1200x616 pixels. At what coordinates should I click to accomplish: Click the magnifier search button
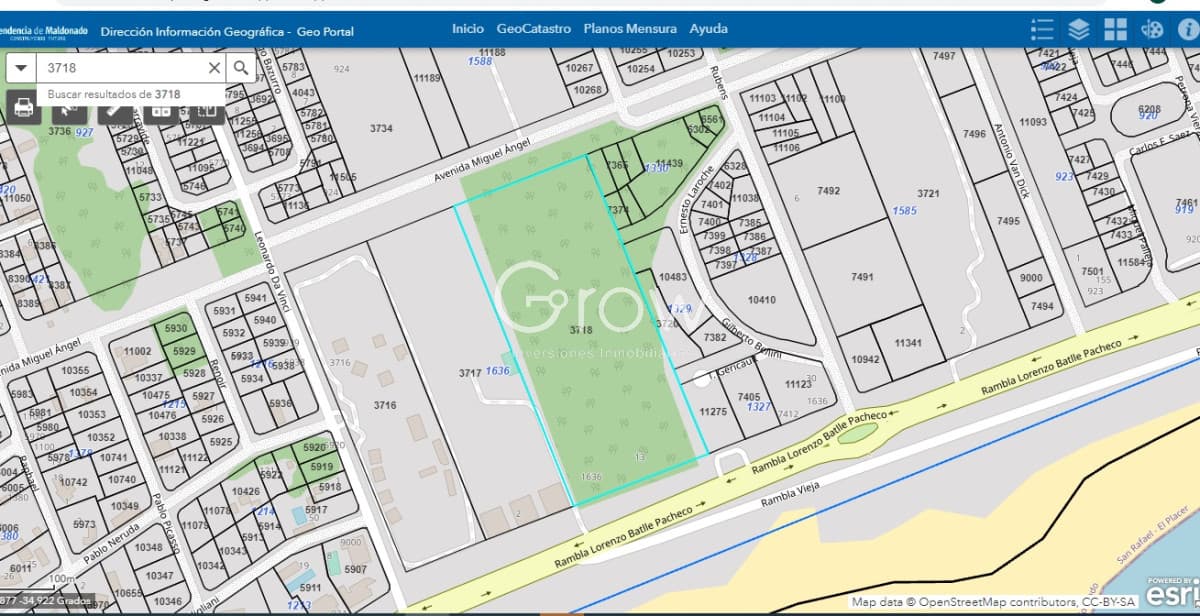[241, 68]
